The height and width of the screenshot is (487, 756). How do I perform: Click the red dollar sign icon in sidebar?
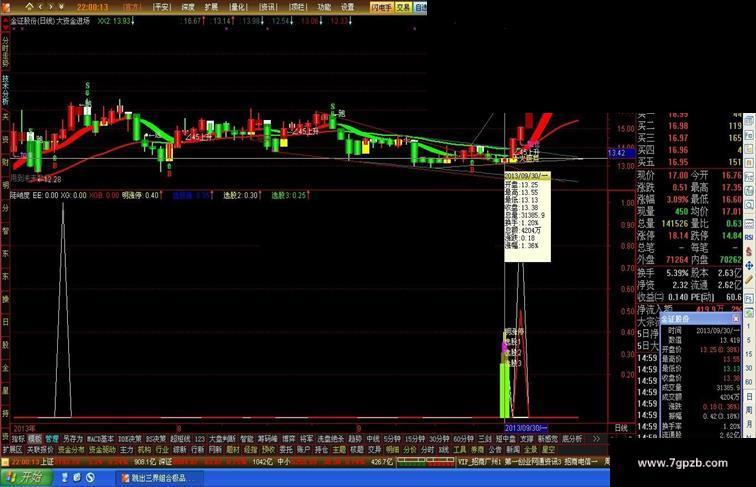[x=749, y=251]
